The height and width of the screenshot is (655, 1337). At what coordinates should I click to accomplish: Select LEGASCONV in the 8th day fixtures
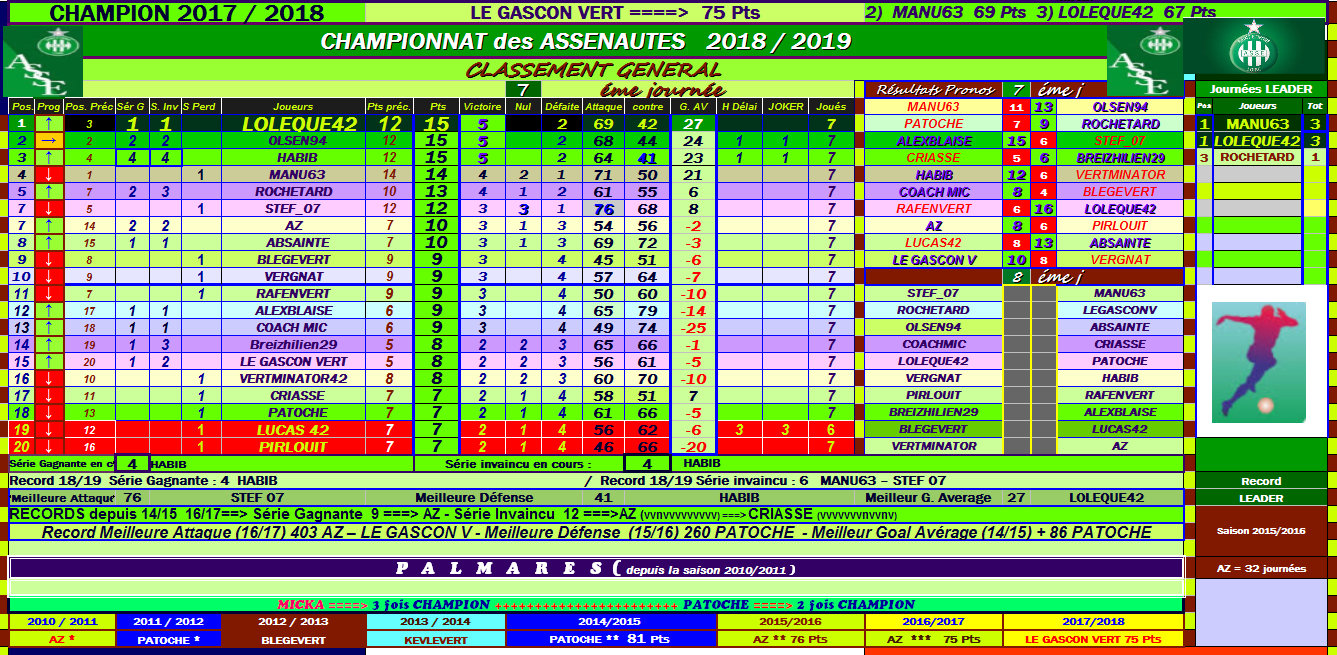[x=1121, y=311]
